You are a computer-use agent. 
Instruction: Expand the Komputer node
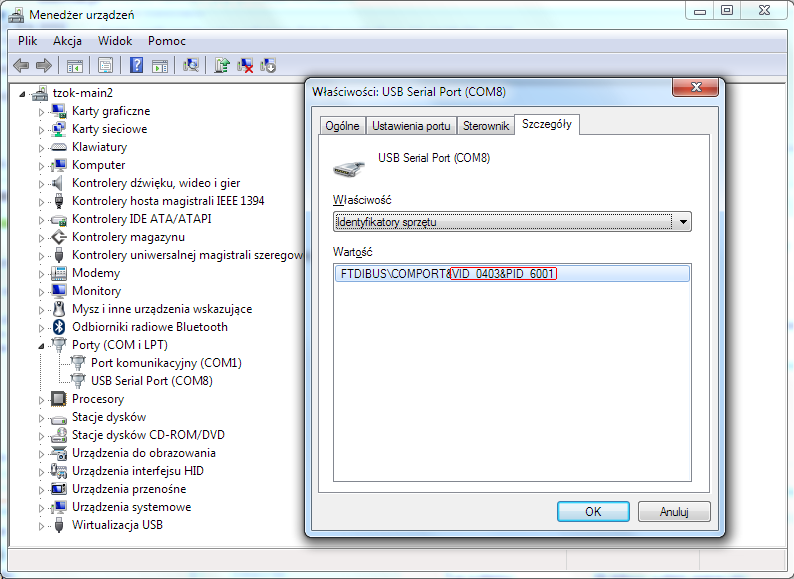(x=42, y=166)
